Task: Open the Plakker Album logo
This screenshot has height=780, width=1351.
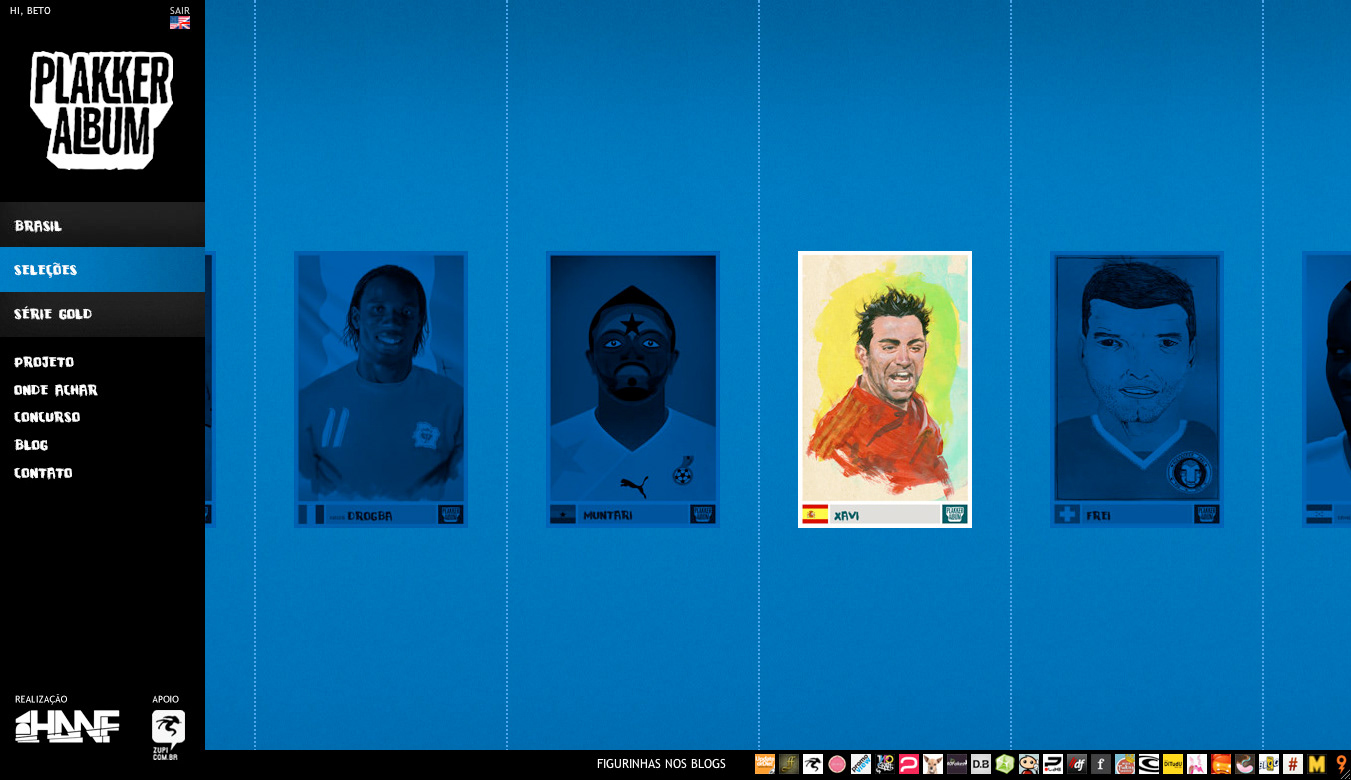Action: click(x=101, y=111)
